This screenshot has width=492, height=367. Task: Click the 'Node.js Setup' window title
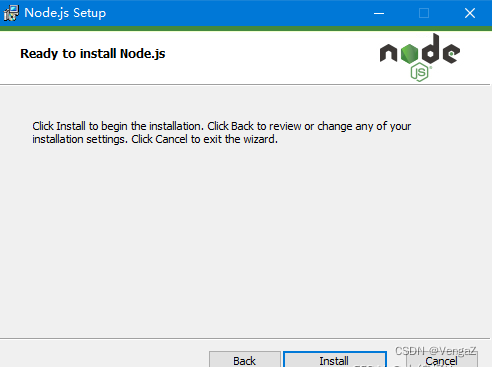tap(65, 13)
